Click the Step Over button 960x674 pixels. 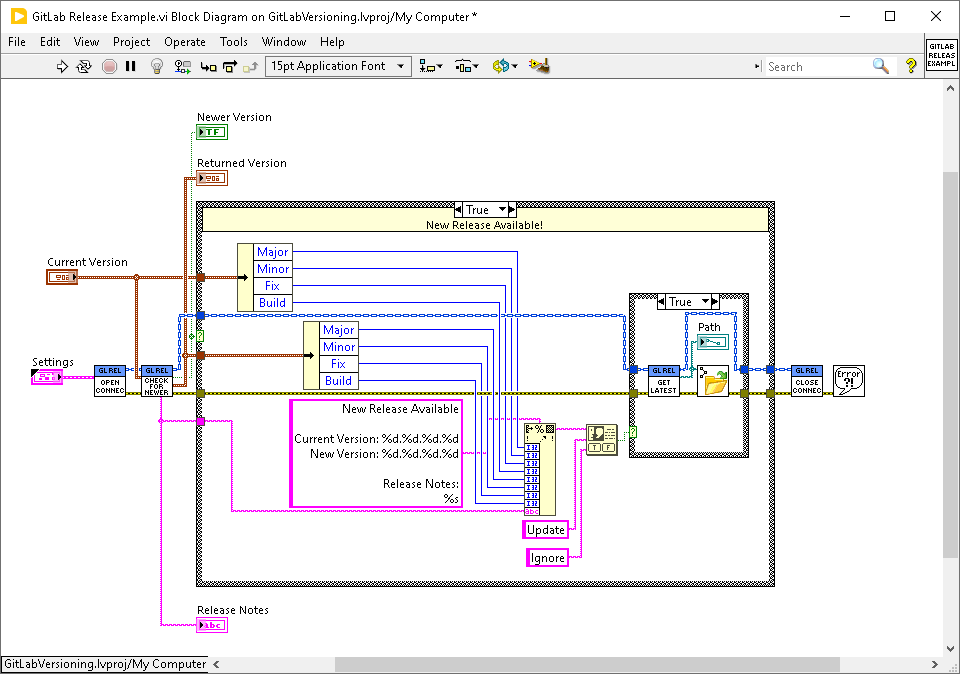coord(230,67)
